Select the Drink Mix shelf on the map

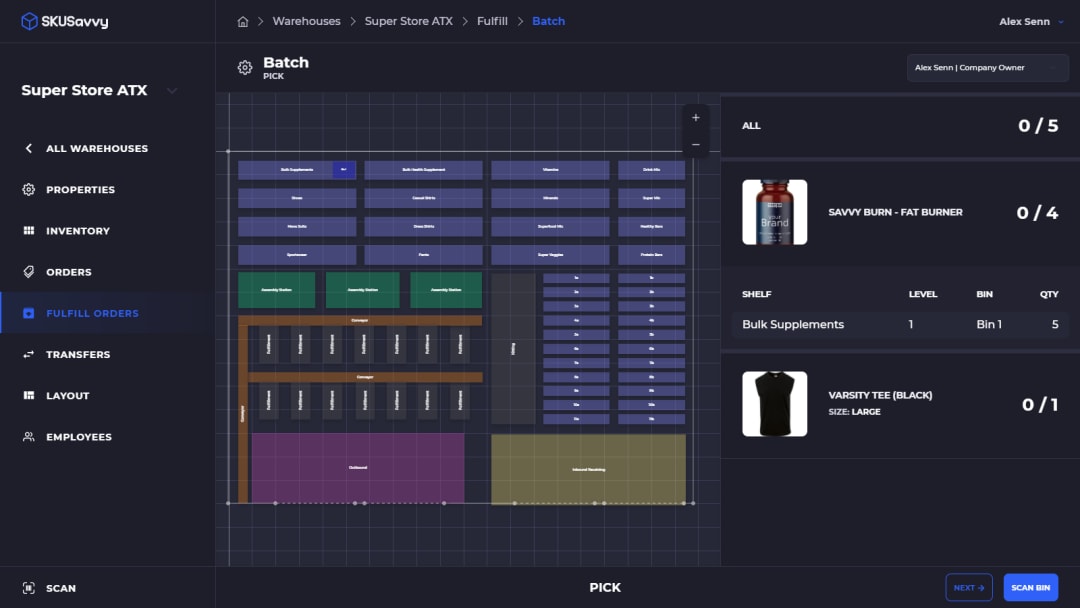pyautogui.click(x=651, y=169)
